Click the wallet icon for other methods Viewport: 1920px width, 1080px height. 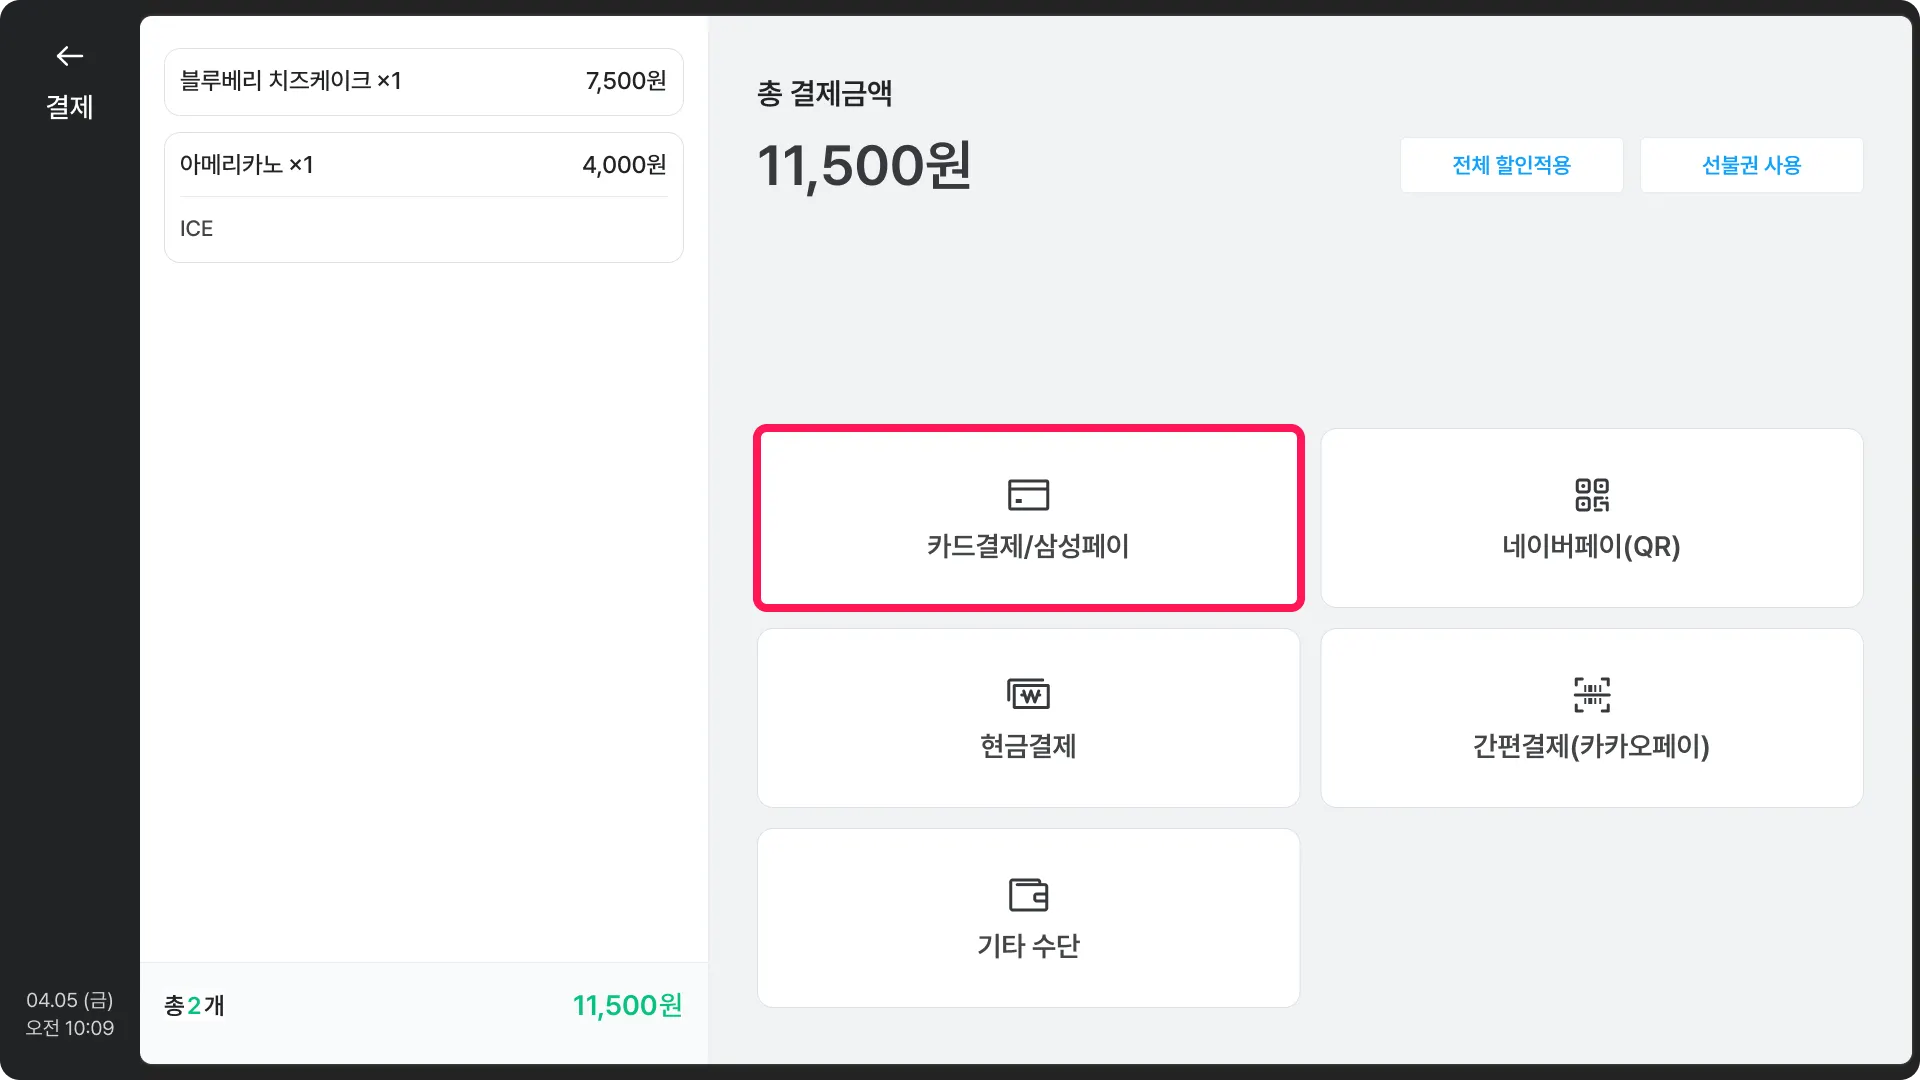click(1028, 894)
